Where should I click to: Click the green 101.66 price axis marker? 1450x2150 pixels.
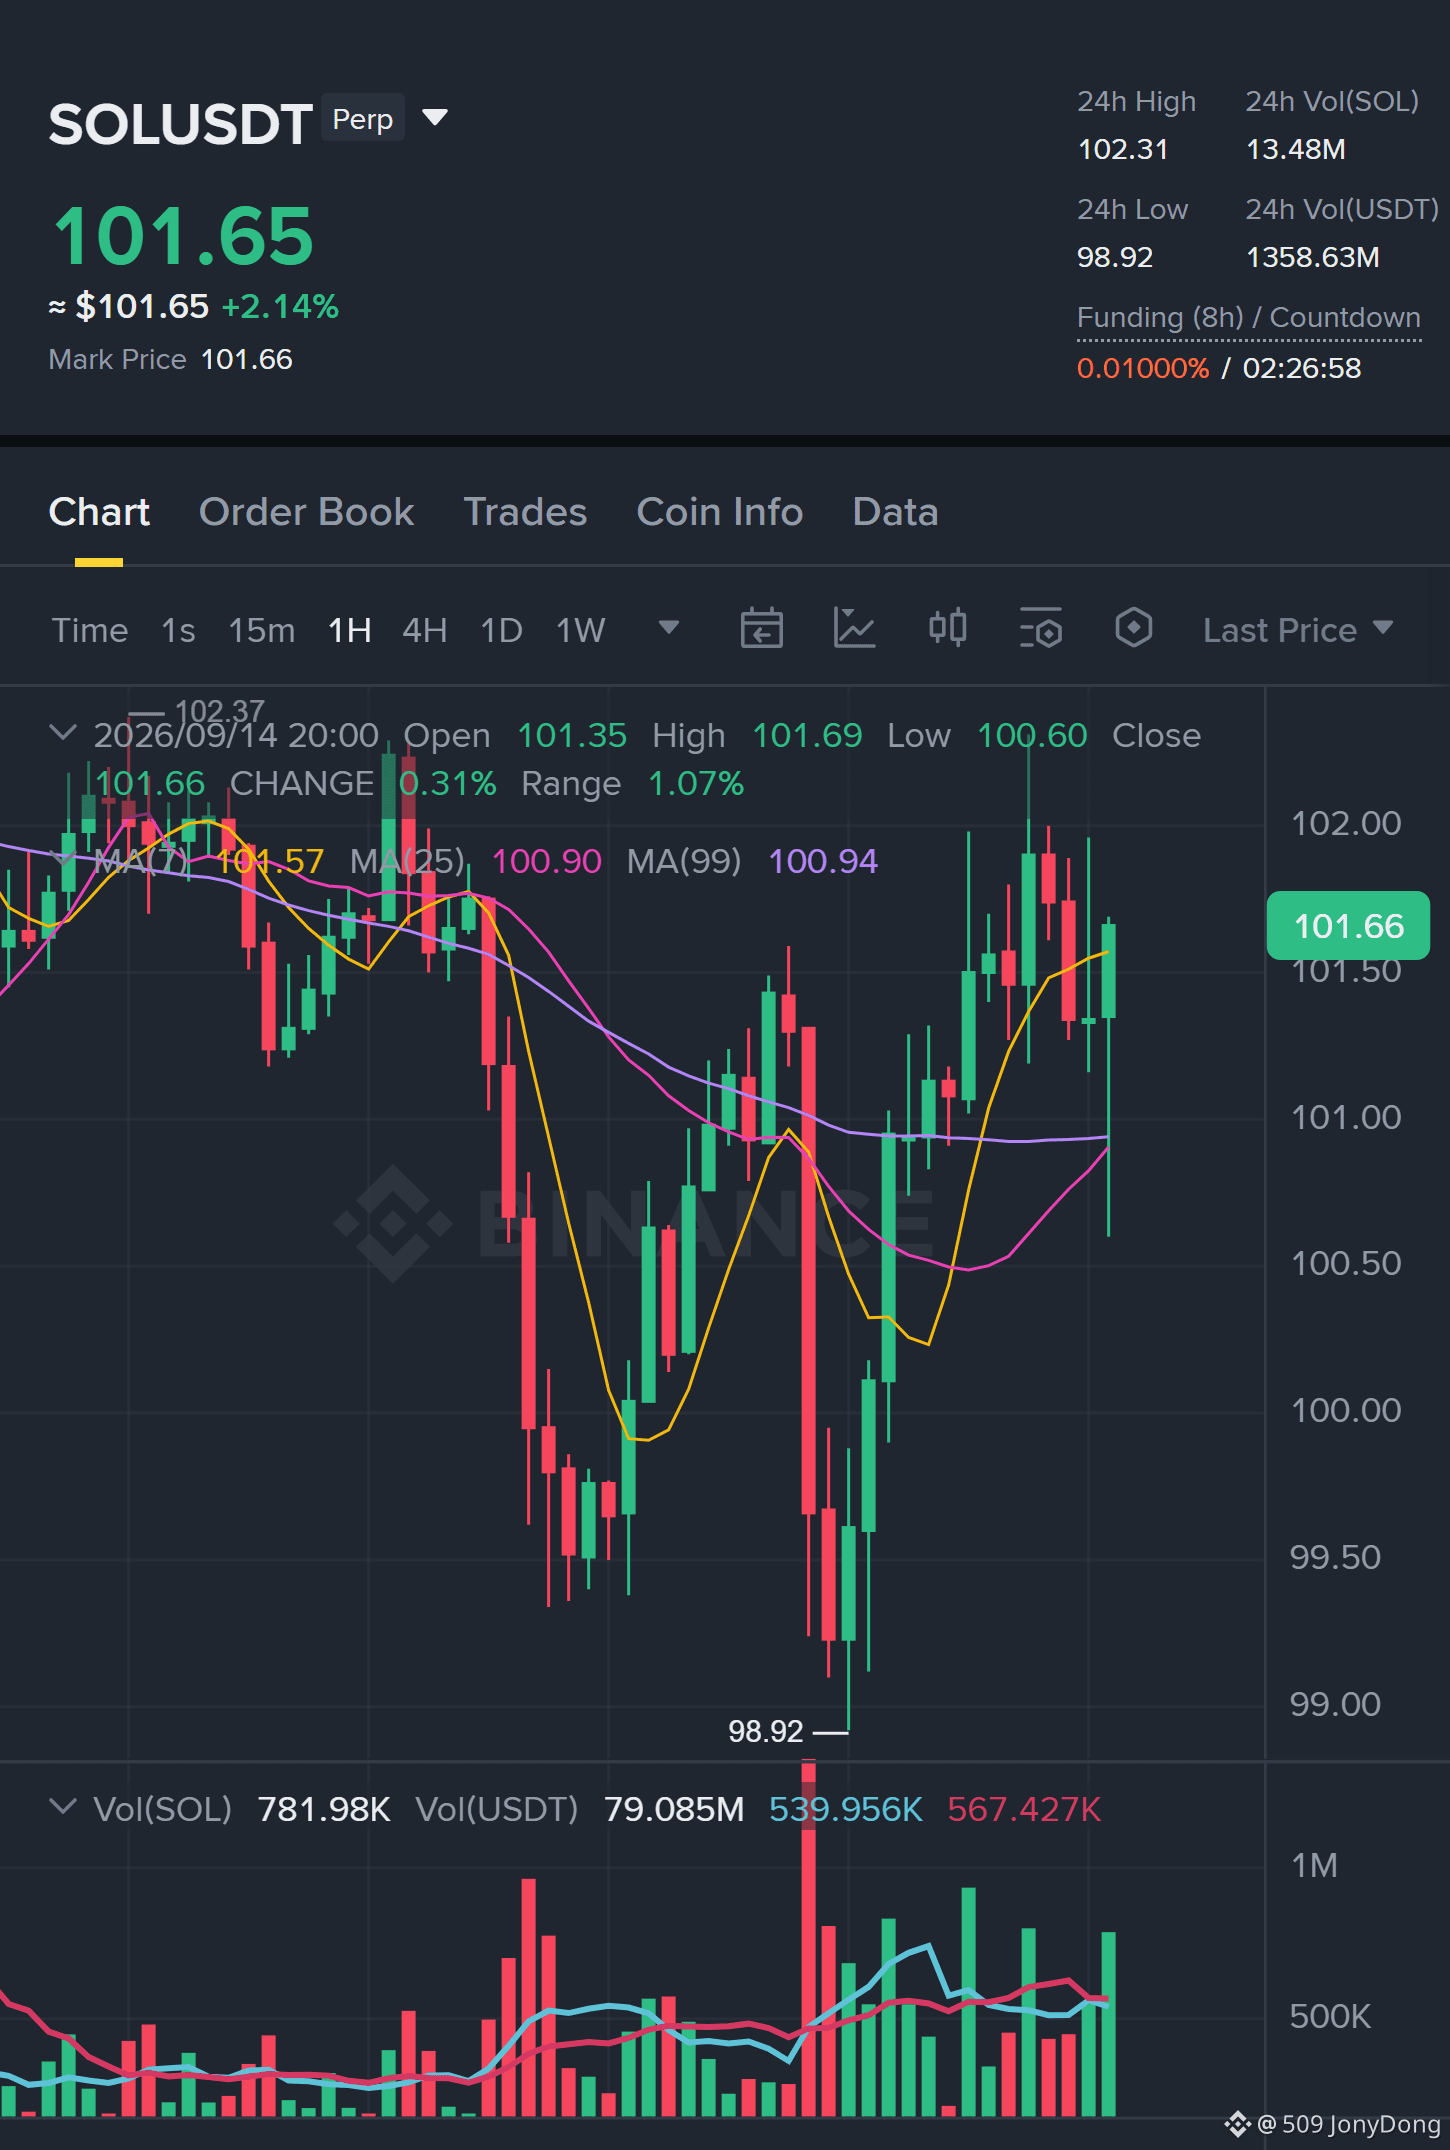[1347, 926]
